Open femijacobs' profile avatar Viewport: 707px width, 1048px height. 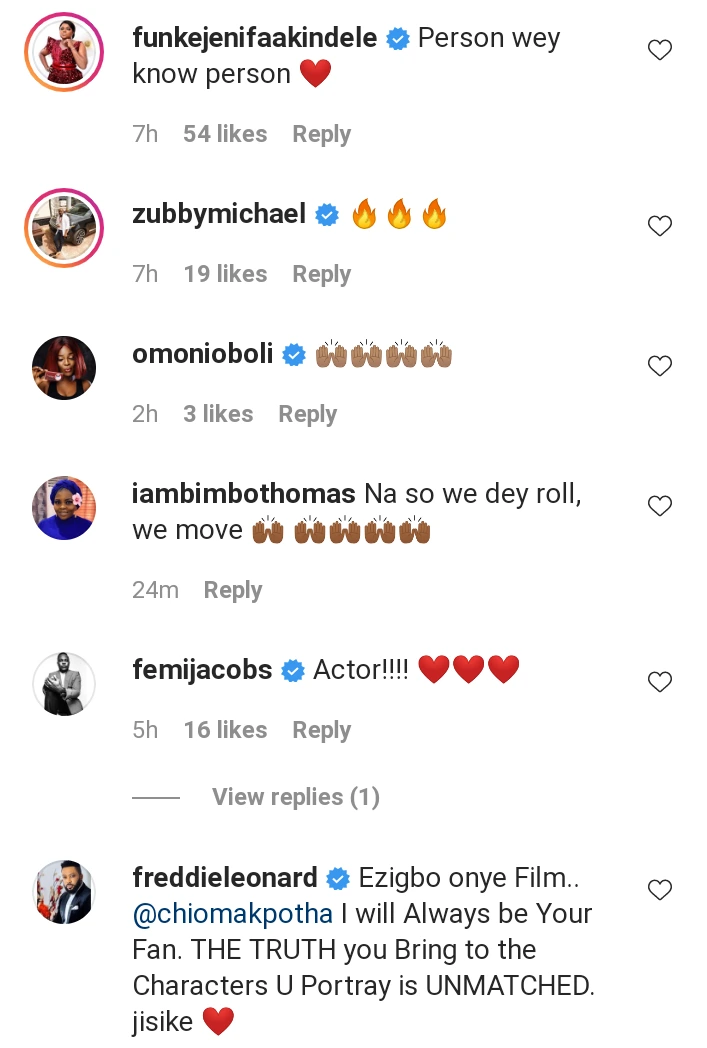pyautogui.click(x=65, y=683)
